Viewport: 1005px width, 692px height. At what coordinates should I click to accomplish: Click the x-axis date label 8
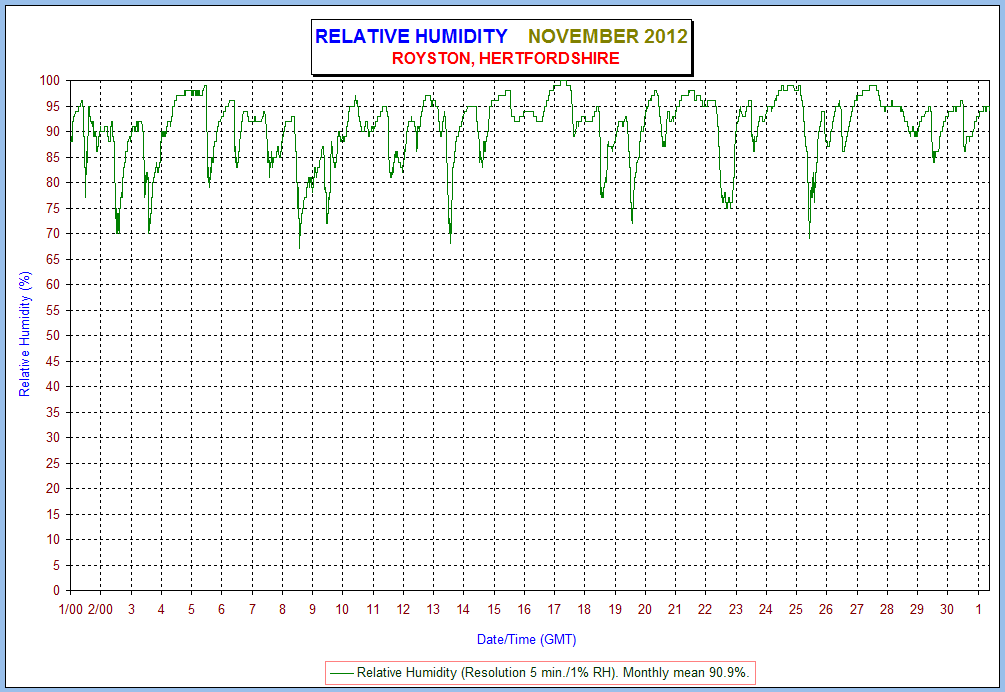point(283,609)
